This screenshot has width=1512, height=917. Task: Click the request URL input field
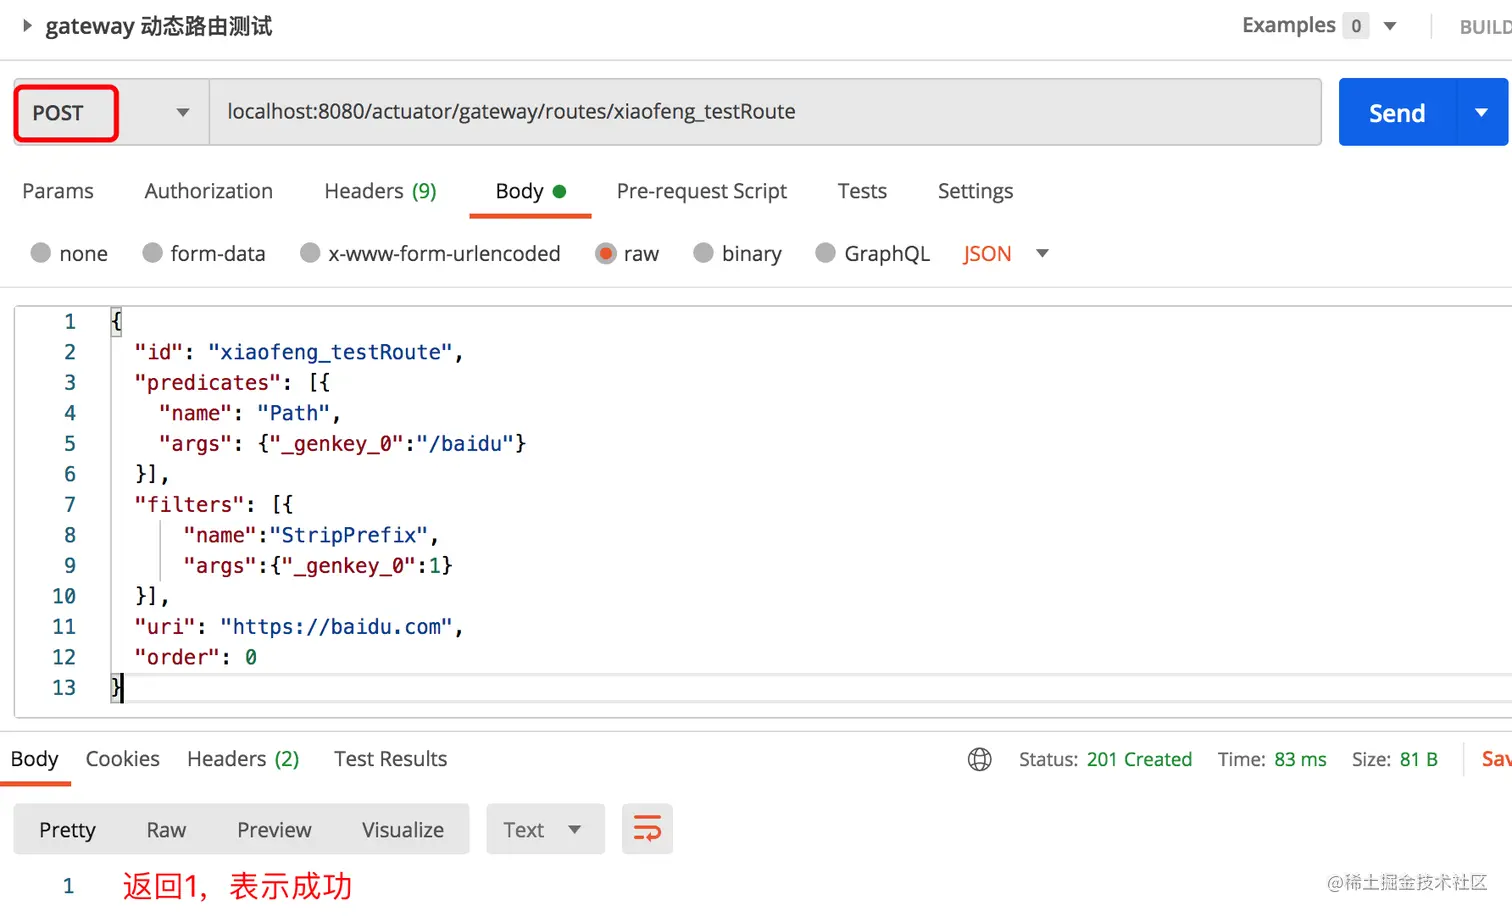point(764,112)
